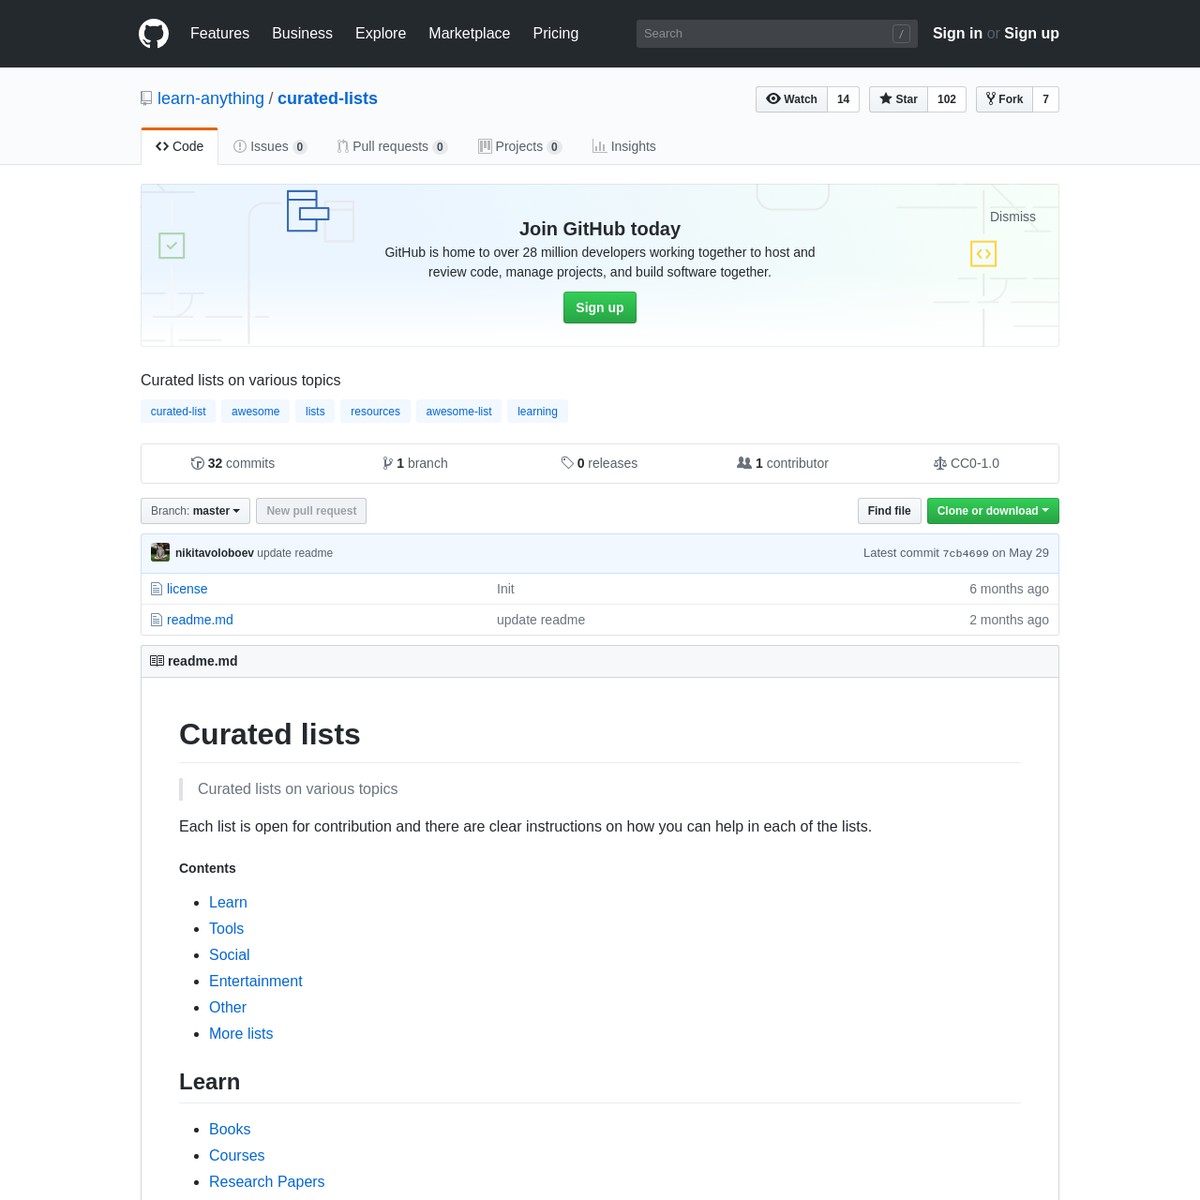Screen dimensions: 1200x1200
Task: Expand the Branch: master dropdown
Action: coord(195,511)
